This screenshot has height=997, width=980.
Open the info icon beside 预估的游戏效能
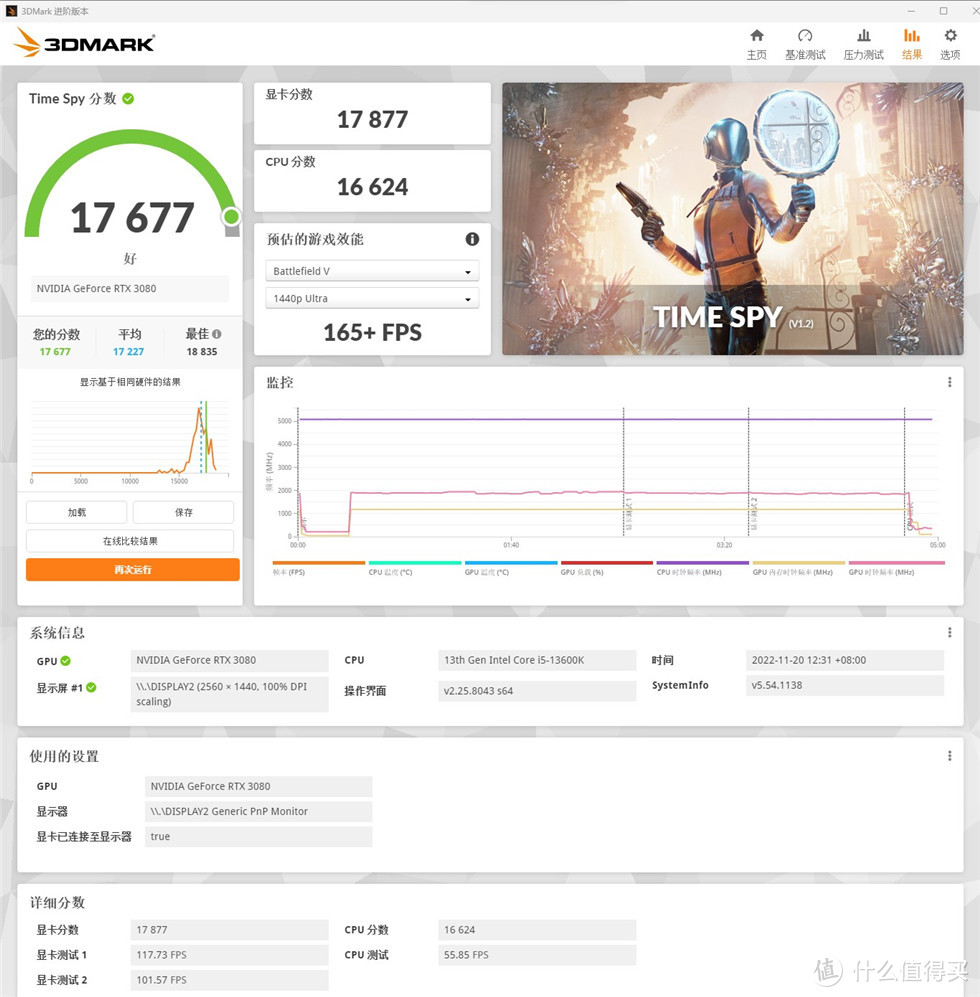tap(472, 239)
